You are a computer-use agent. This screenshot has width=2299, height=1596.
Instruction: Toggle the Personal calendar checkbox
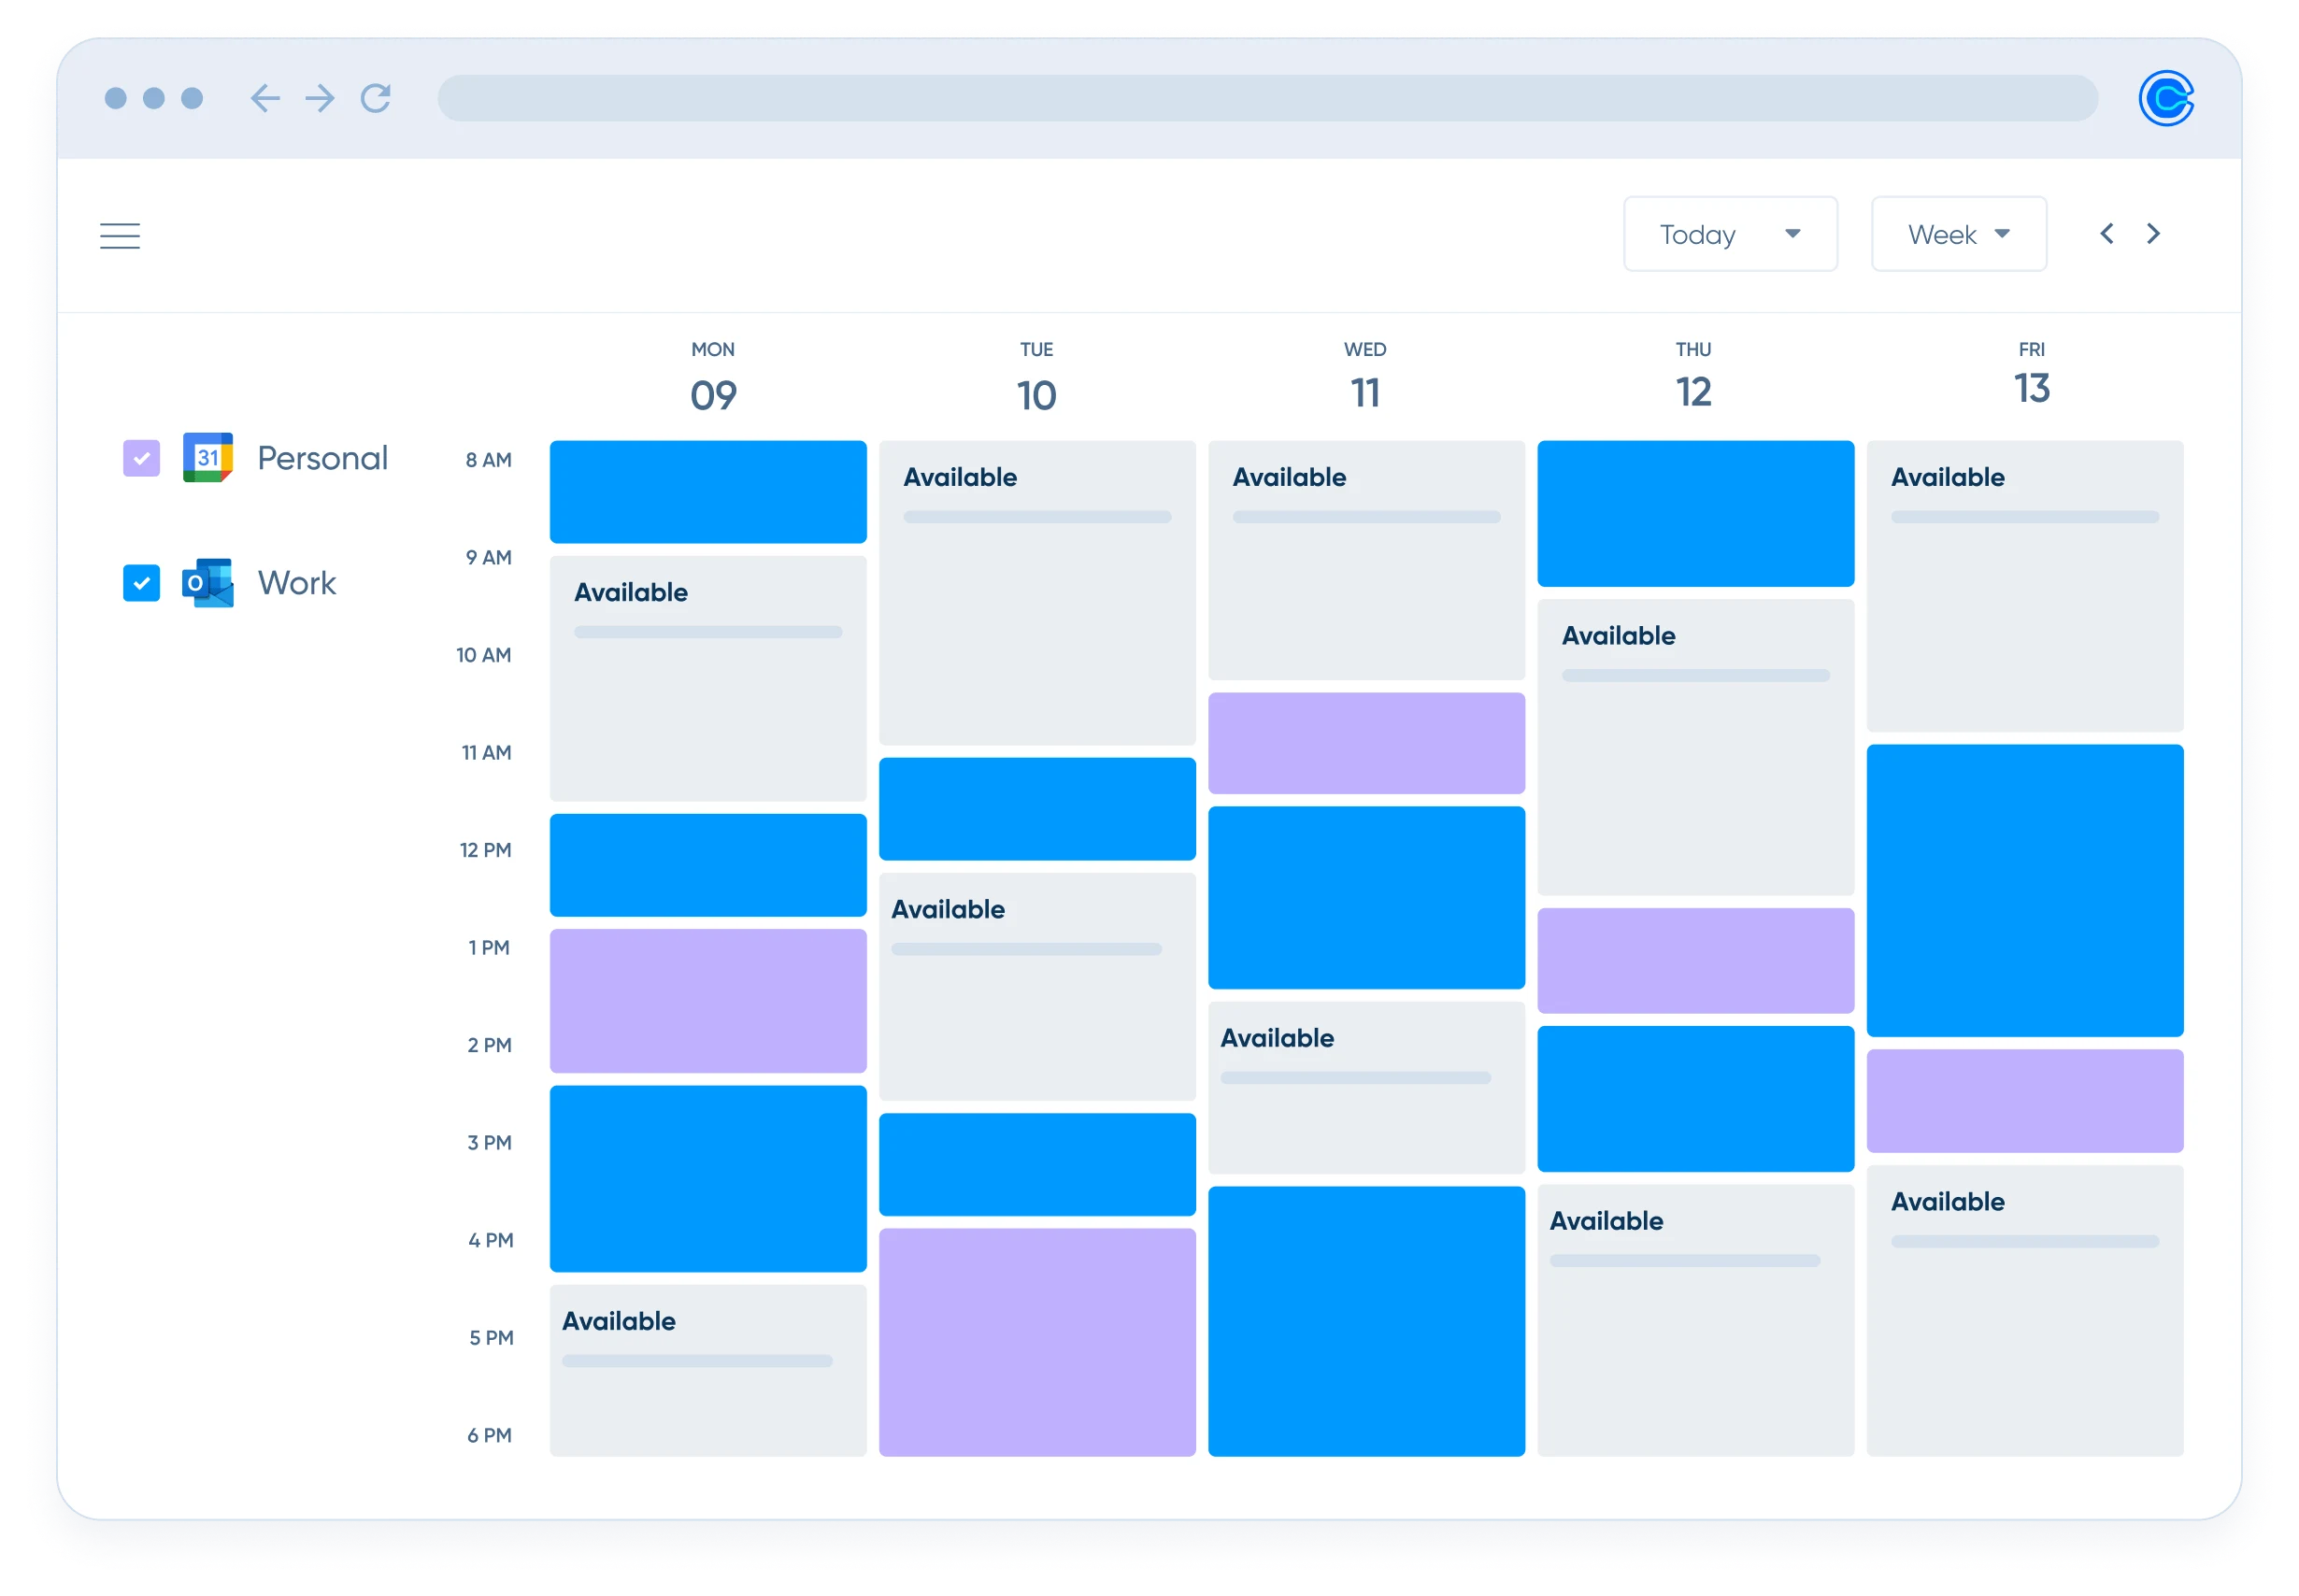[141, 456]
